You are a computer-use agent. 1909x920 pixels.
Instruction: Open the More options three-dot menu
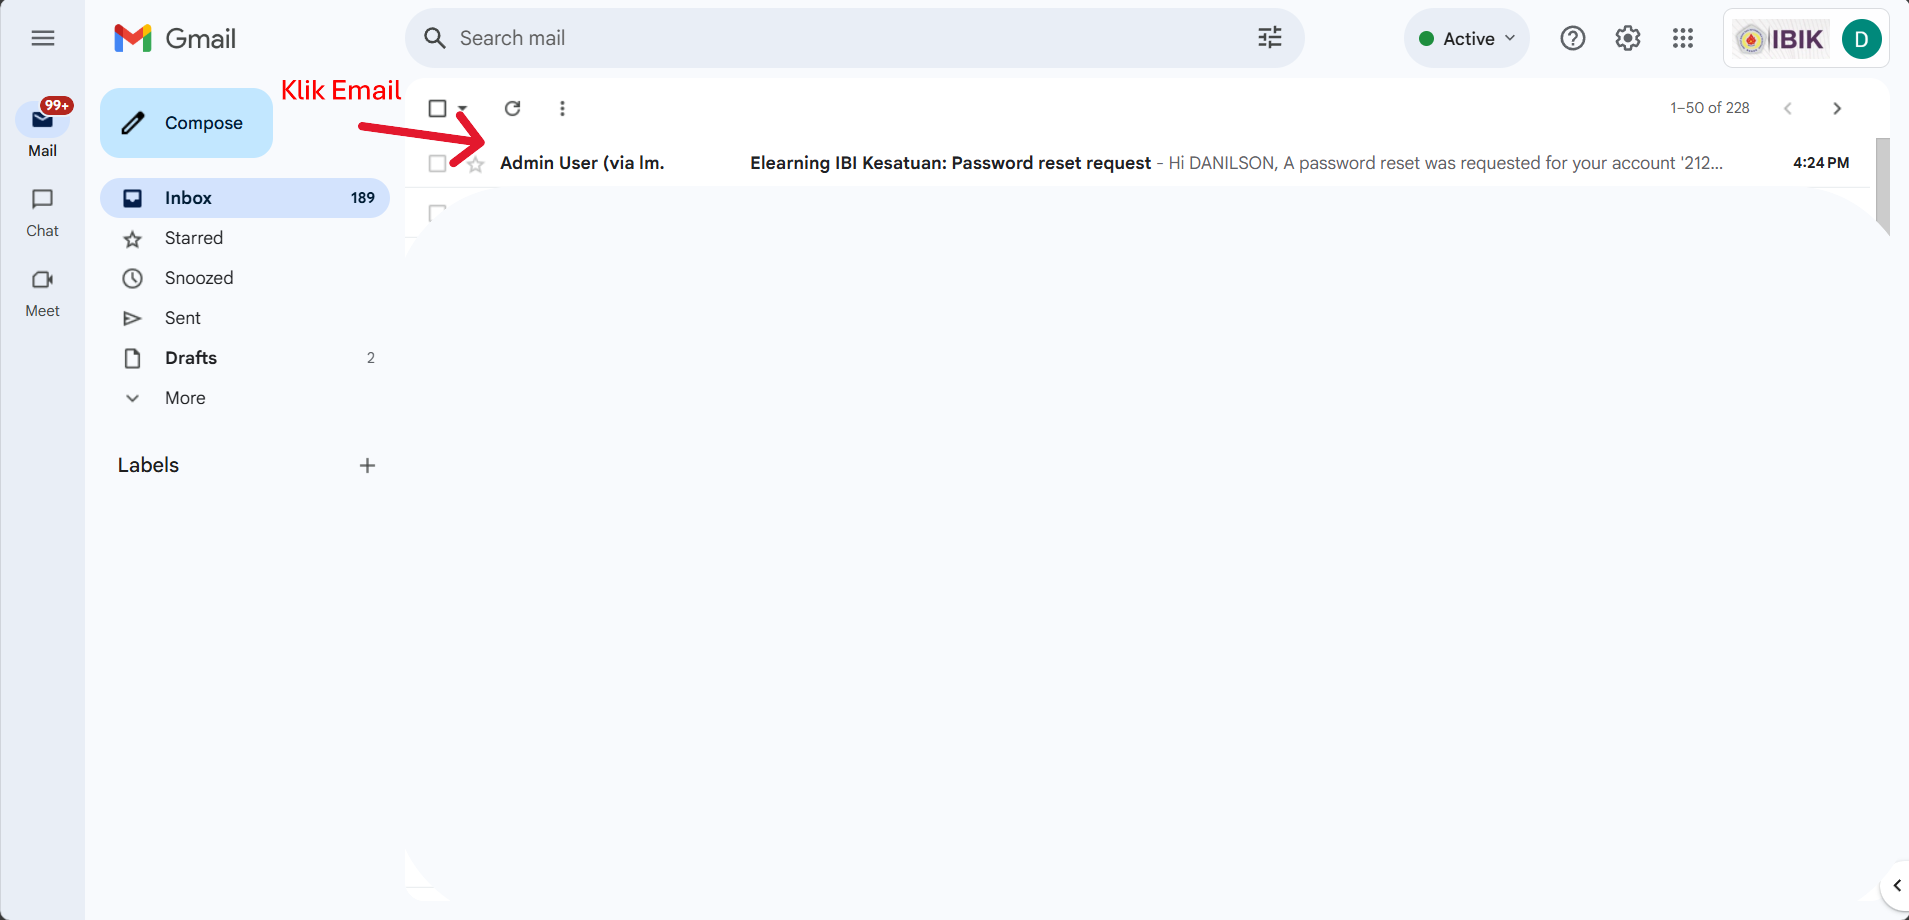coord(562,108)
